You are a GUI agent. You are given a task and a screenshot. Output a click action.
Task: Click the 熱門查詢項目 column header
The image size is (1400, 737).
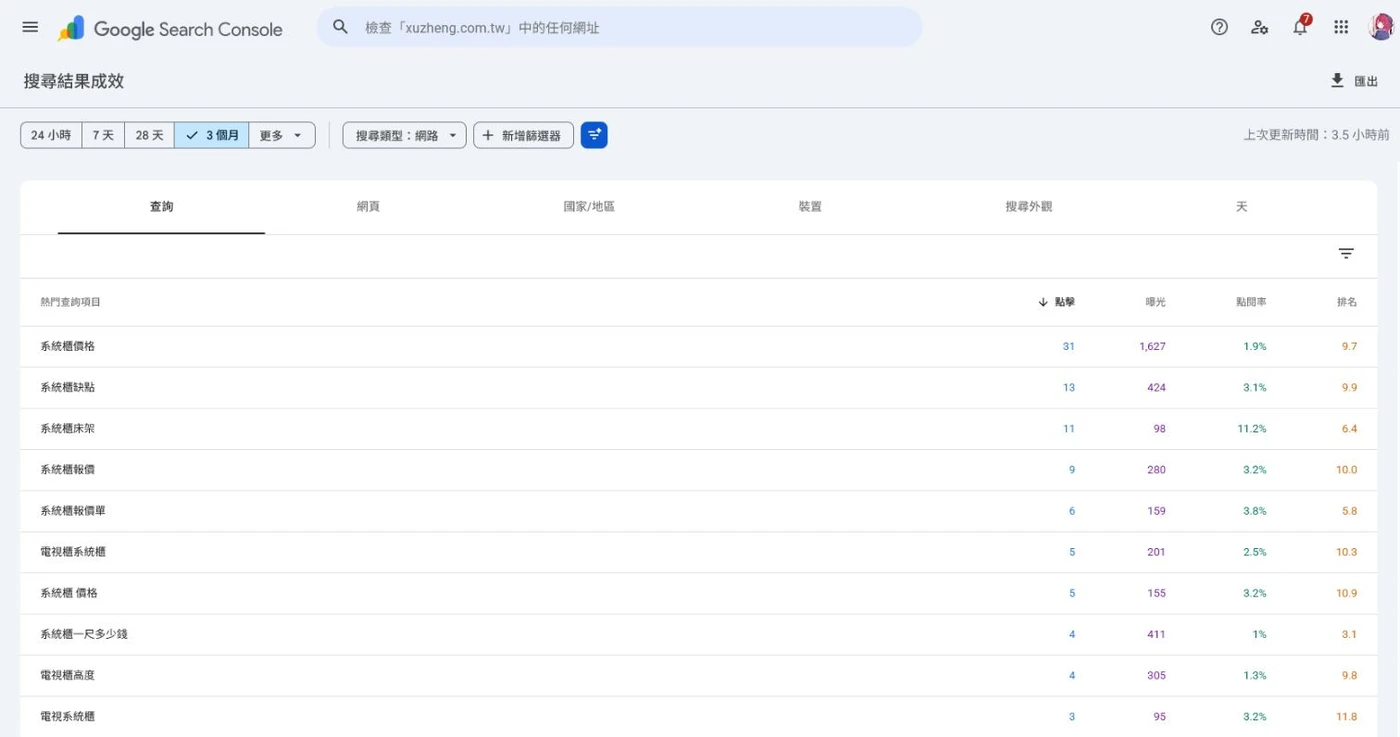tap(70, 302)
